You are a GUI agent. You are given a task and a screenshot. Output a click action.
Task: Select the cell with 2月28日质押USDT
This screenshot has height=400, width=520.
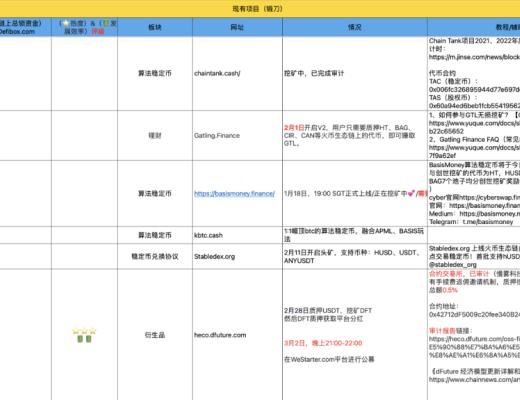pyautogui.click(x=355, y=335)
